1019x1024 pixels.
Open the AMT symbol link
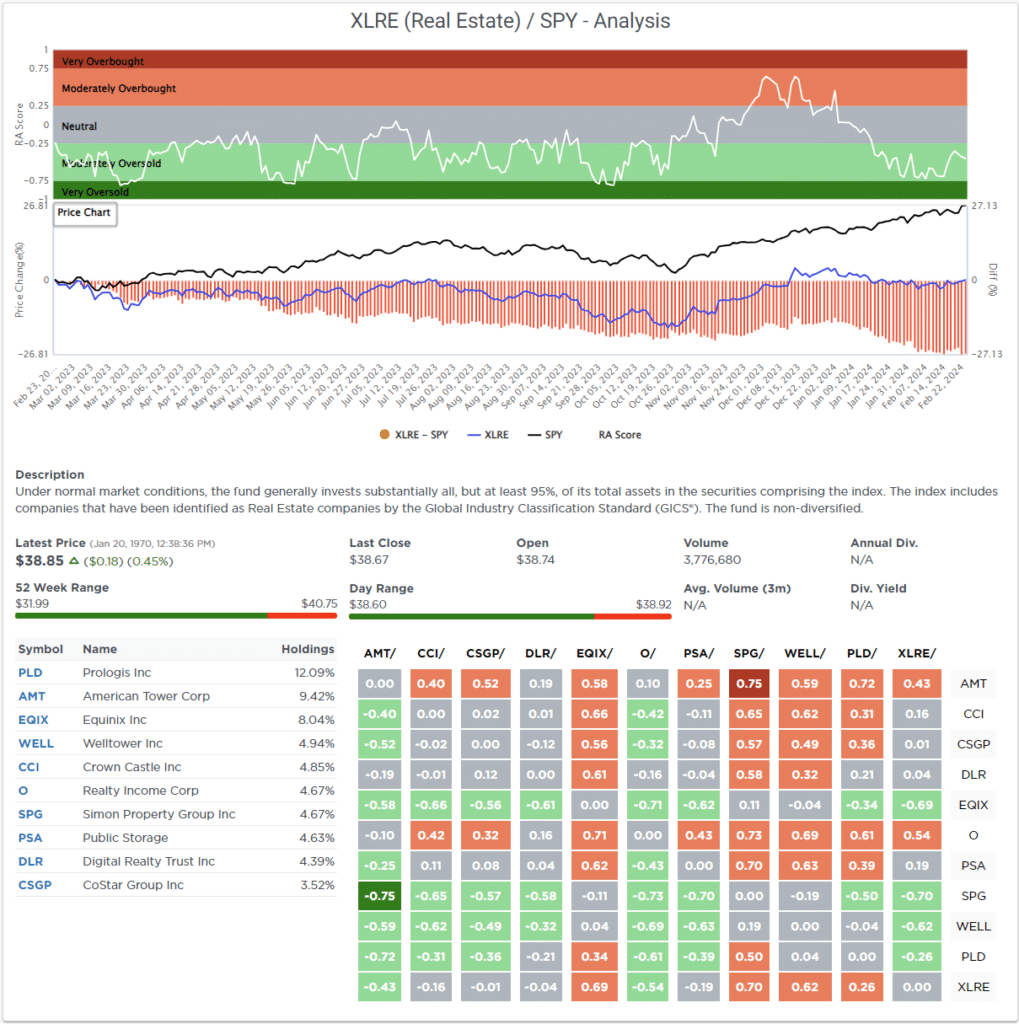pos(31,696)
